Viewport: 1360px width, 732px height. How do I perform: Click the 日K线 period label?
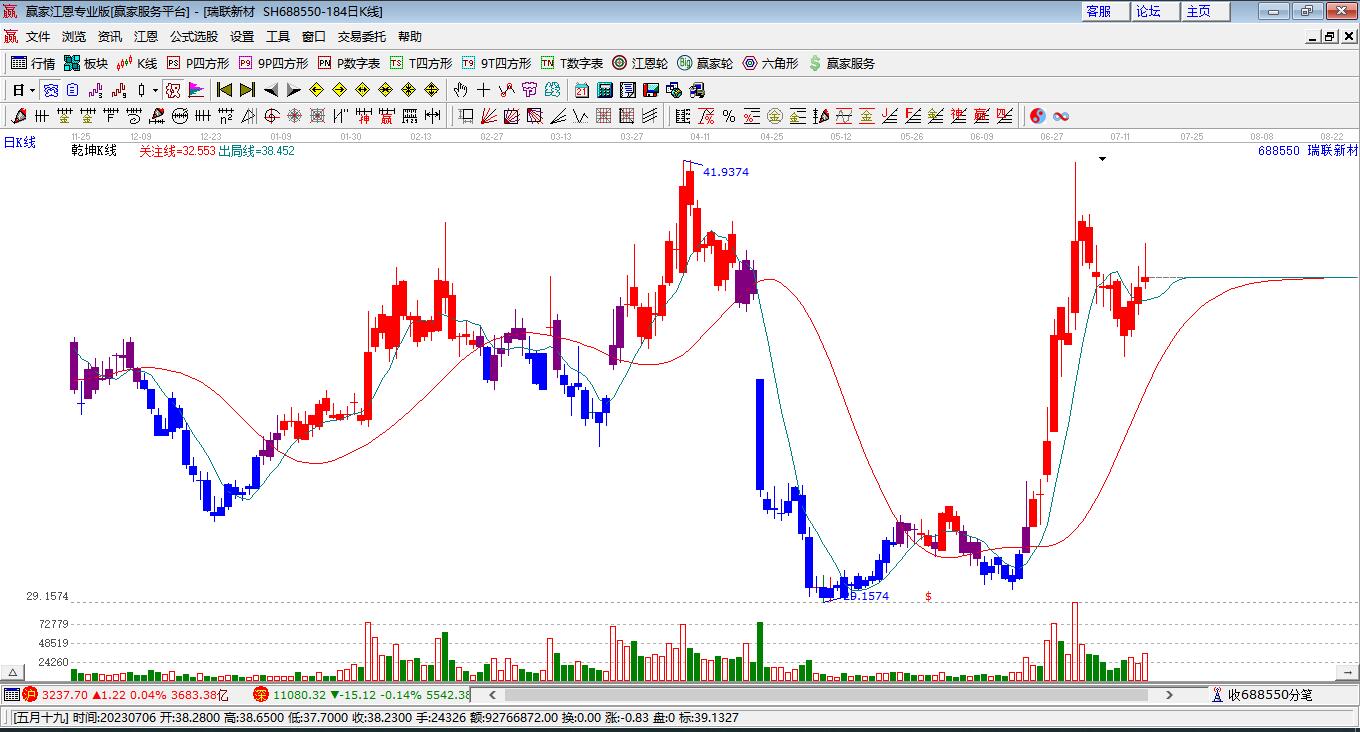[x=19, y=142]
